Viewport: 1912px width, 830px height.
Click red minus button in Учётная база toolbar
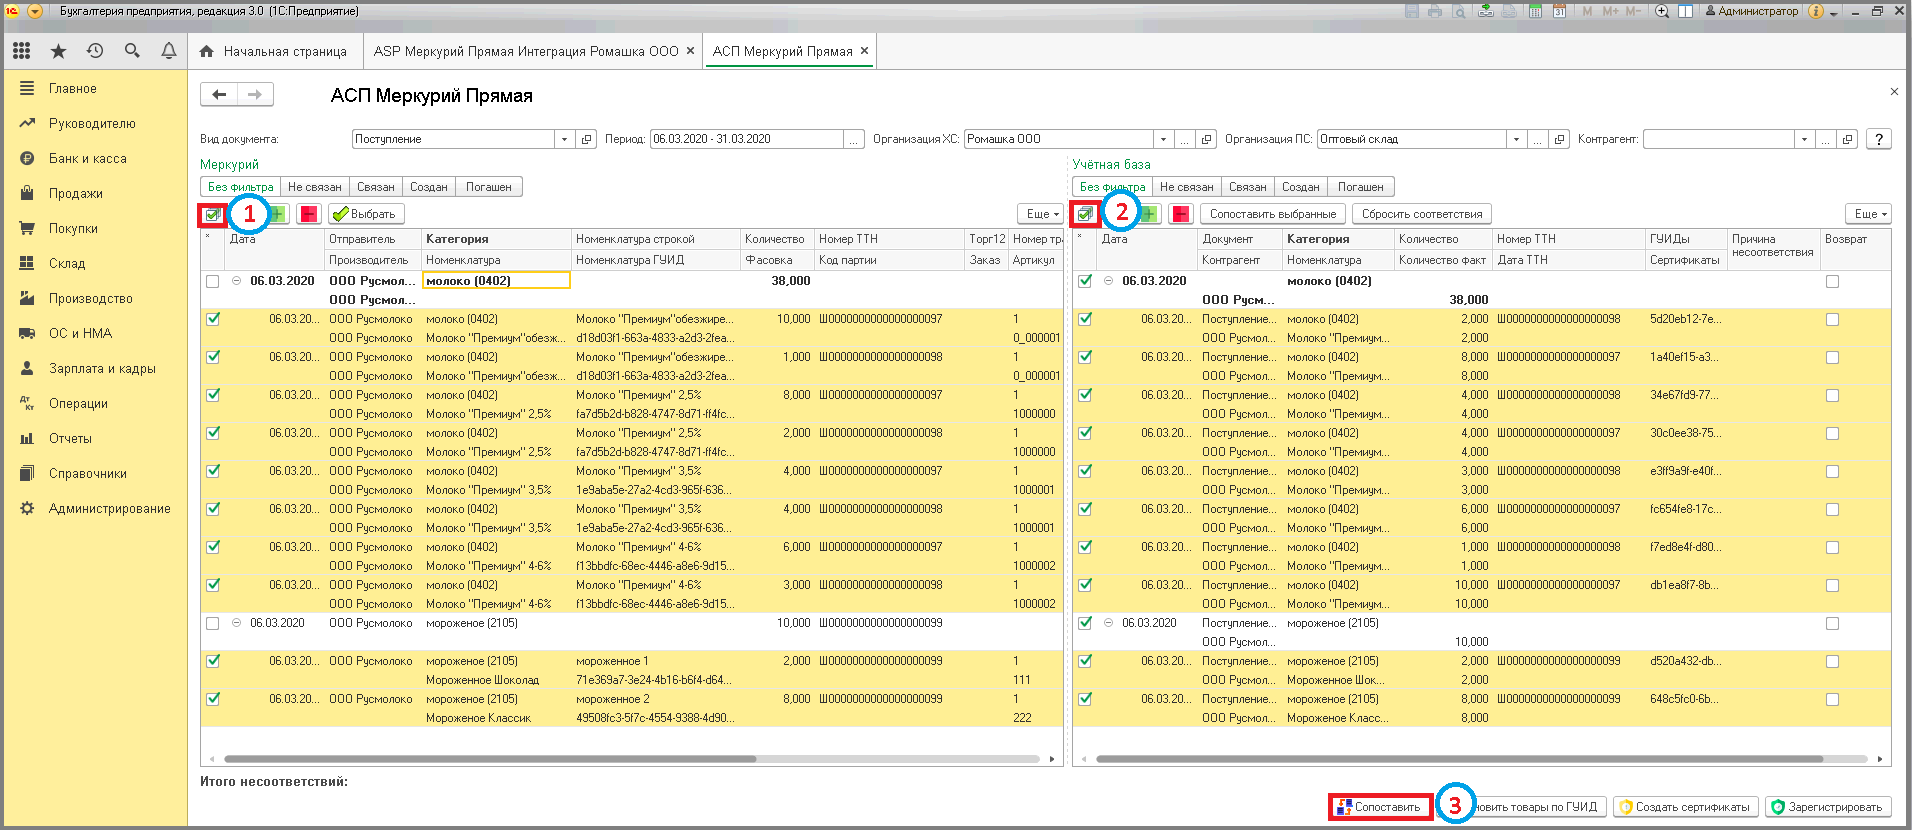(x=1181, y=214)
